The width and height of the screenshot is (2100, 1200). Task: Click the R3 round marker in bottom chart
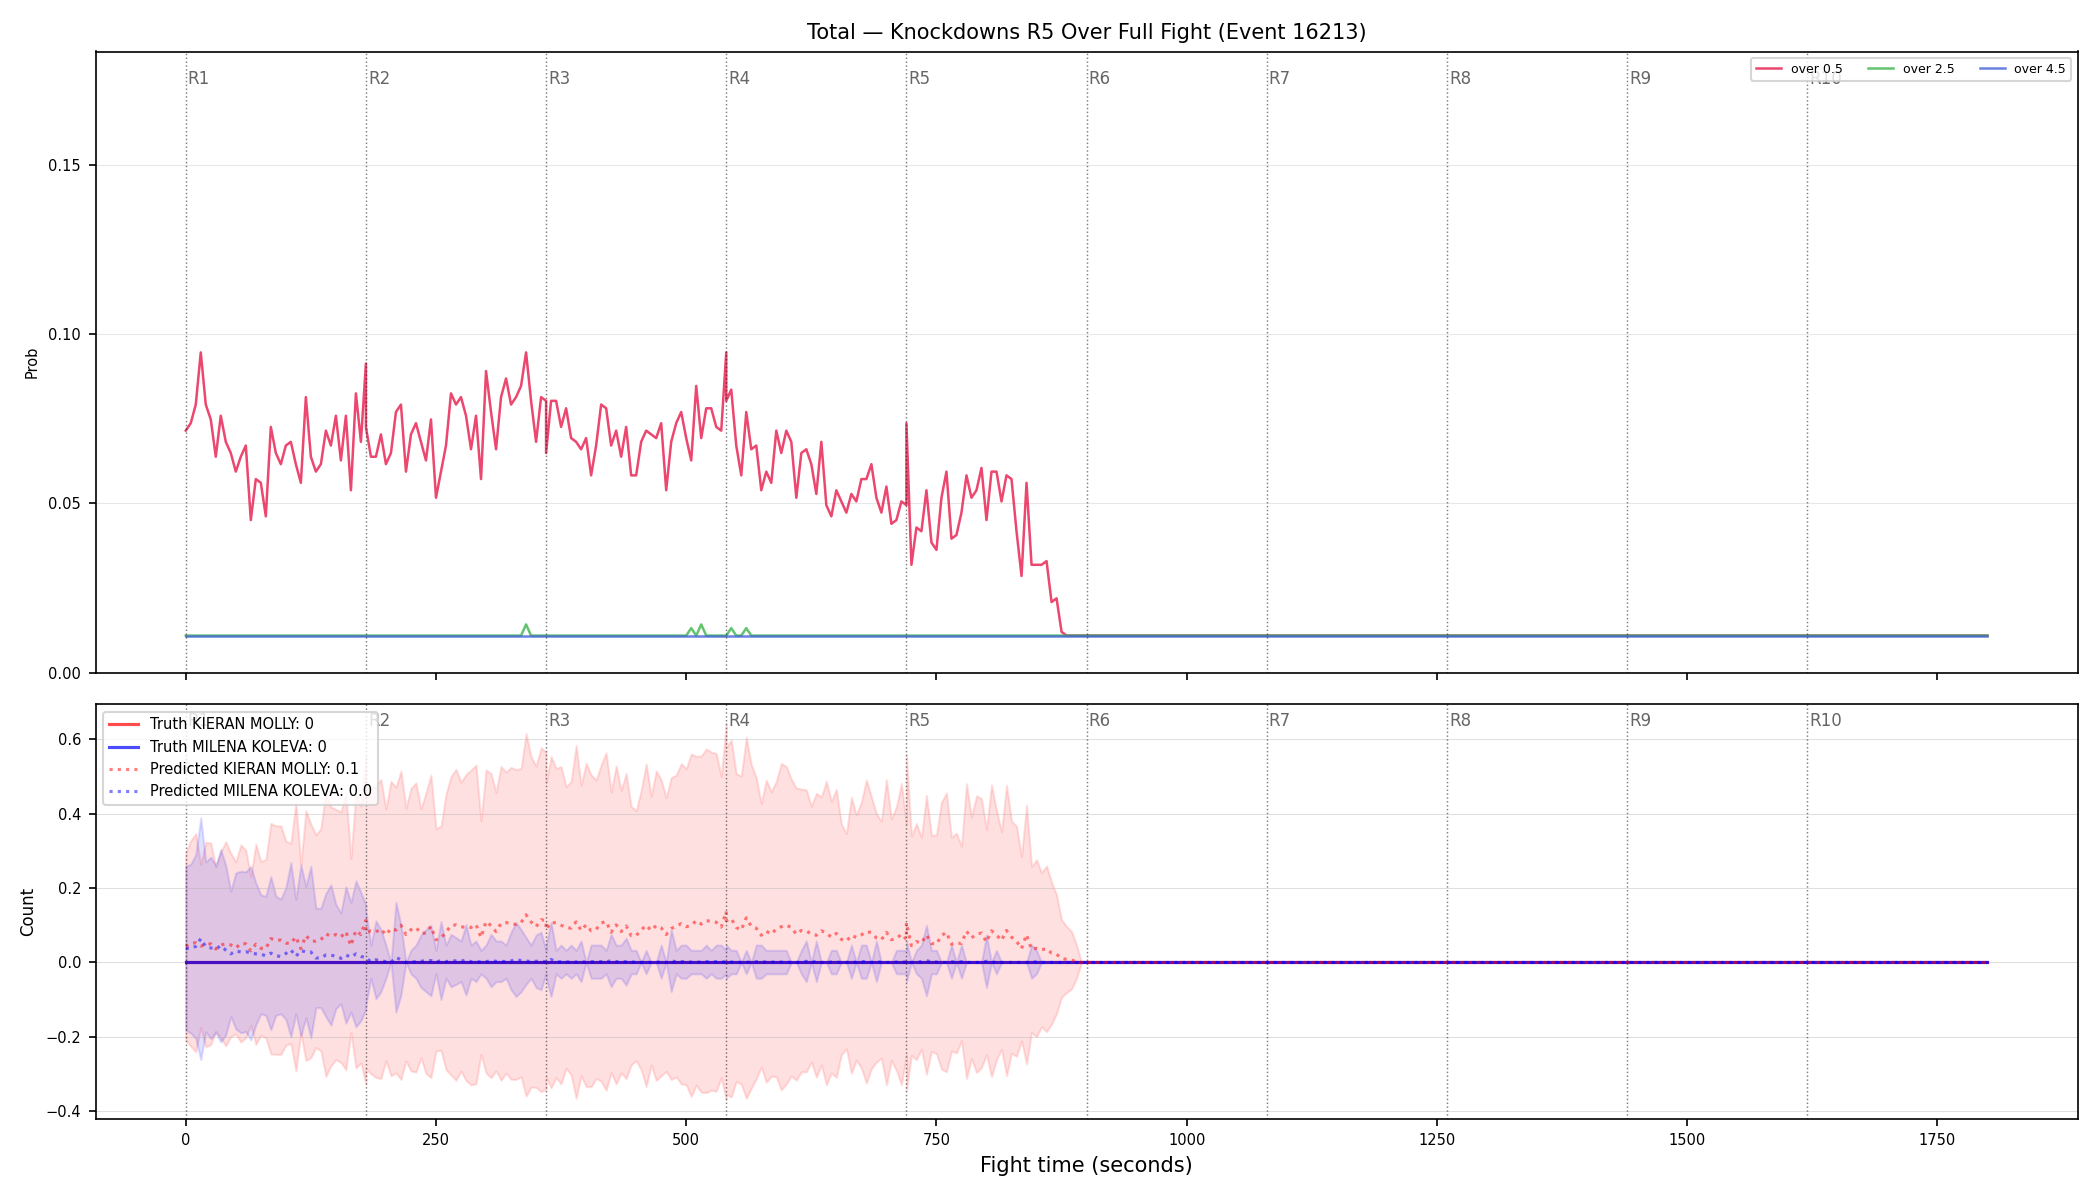pyautogui.click(x=559, y=720)
